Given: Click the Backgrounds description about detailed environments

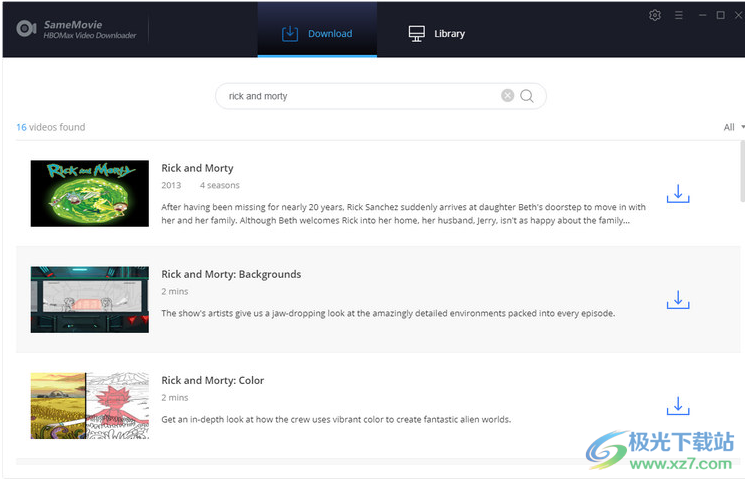Looking at the screenshot, I should point(388,313).
